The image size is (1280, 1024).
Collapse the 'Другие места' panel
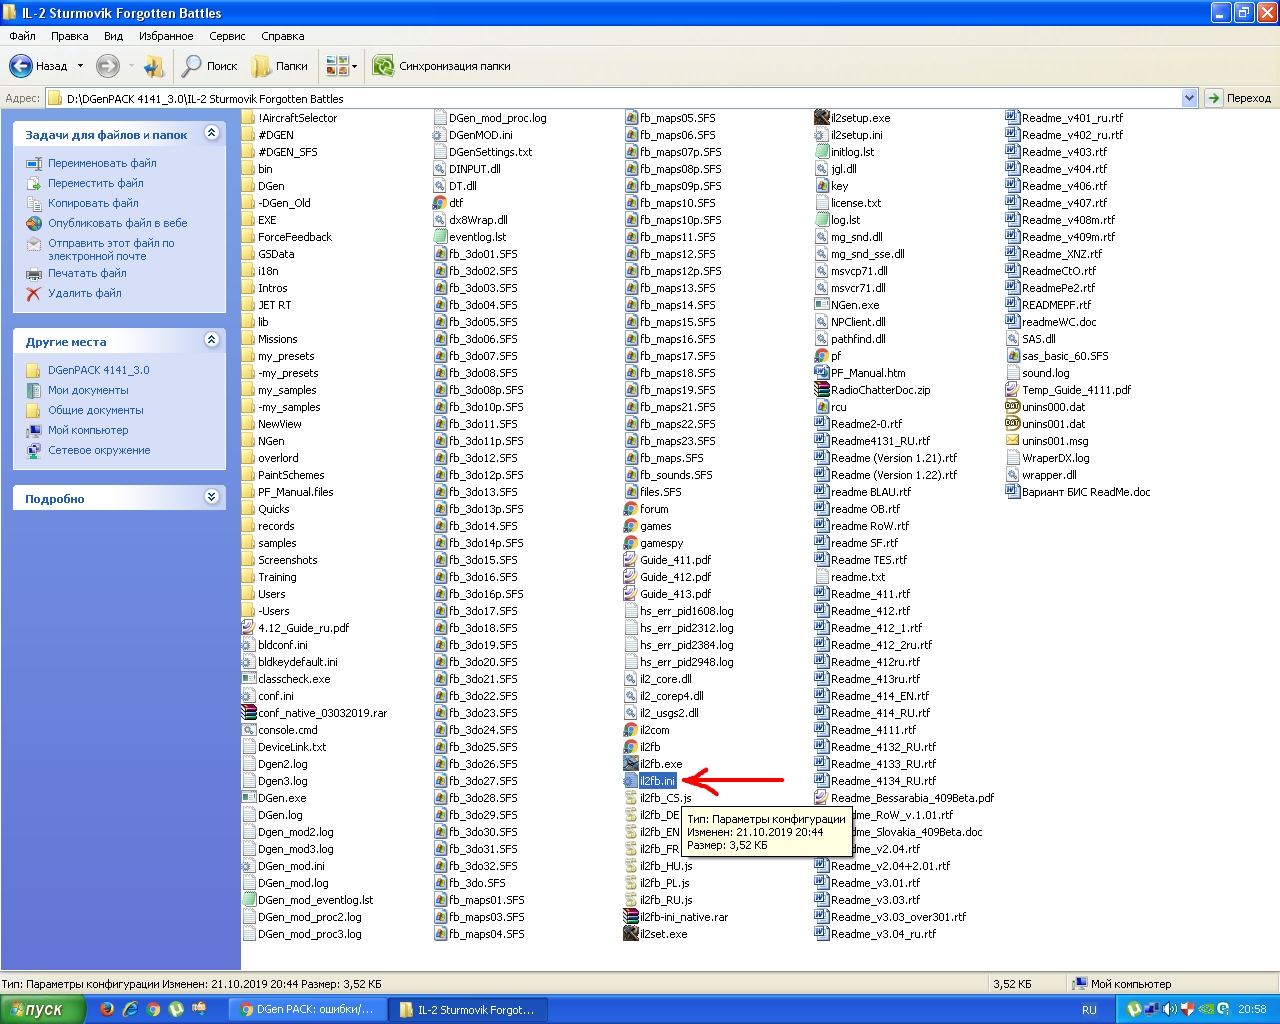point(211,340)
